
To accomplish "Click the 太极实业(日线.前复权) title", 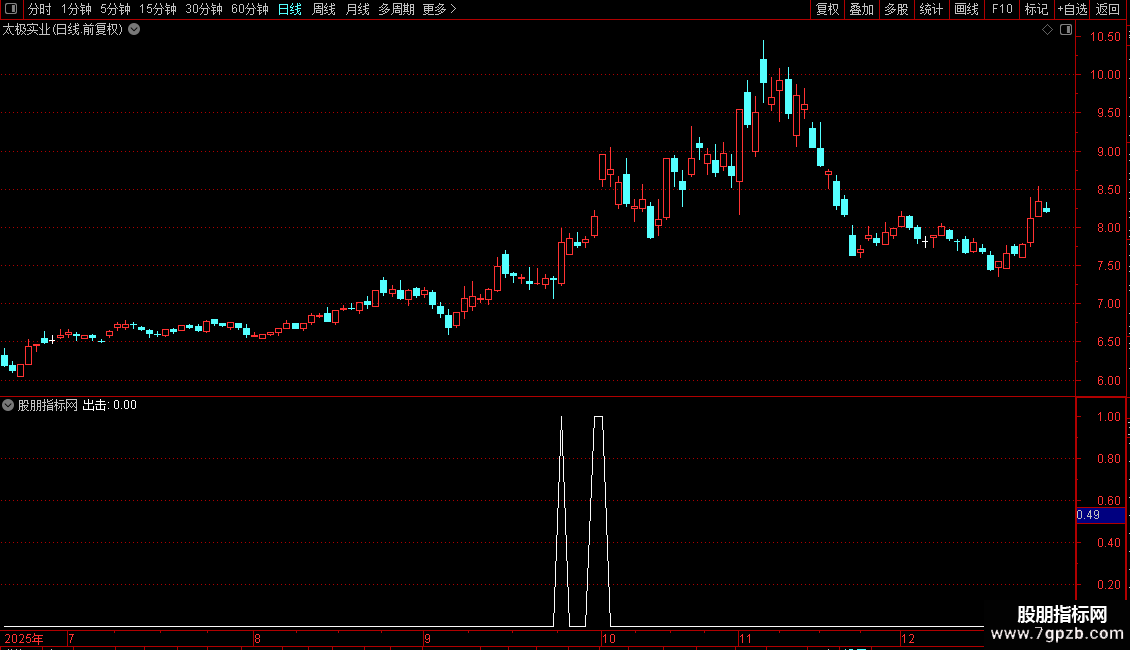I will [63, 30].
